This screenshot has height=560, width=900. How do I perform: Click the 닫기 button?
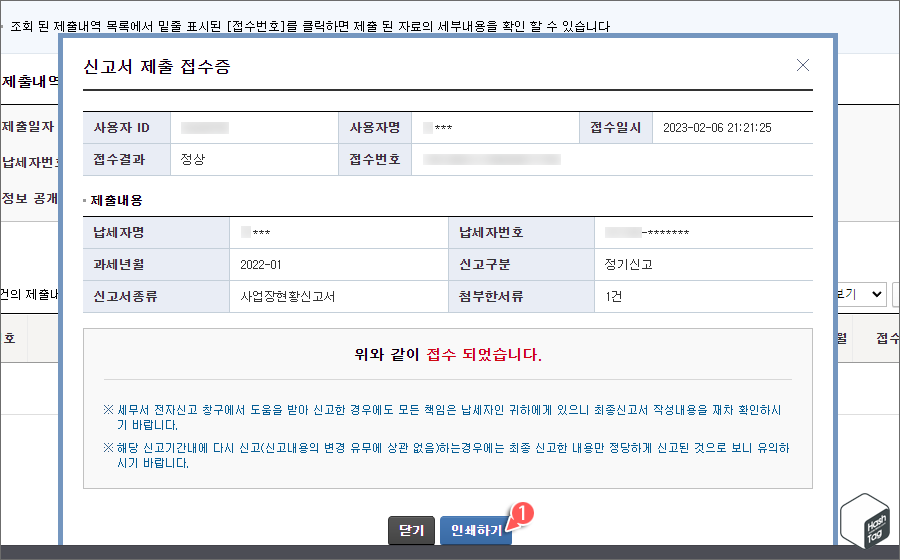412,530
